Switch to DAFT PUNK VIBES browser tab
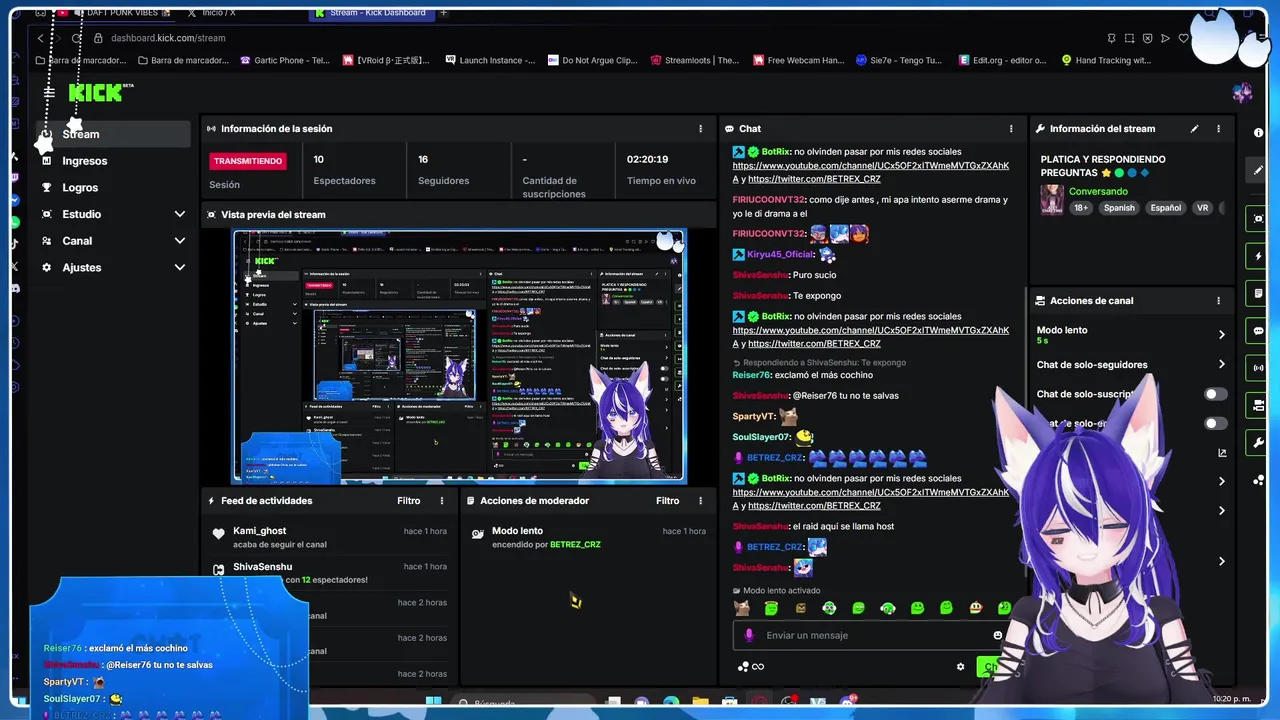Image resolution: width=1280 pixels, height=720 pixels. pyautogui.click(x=115, y=13)
